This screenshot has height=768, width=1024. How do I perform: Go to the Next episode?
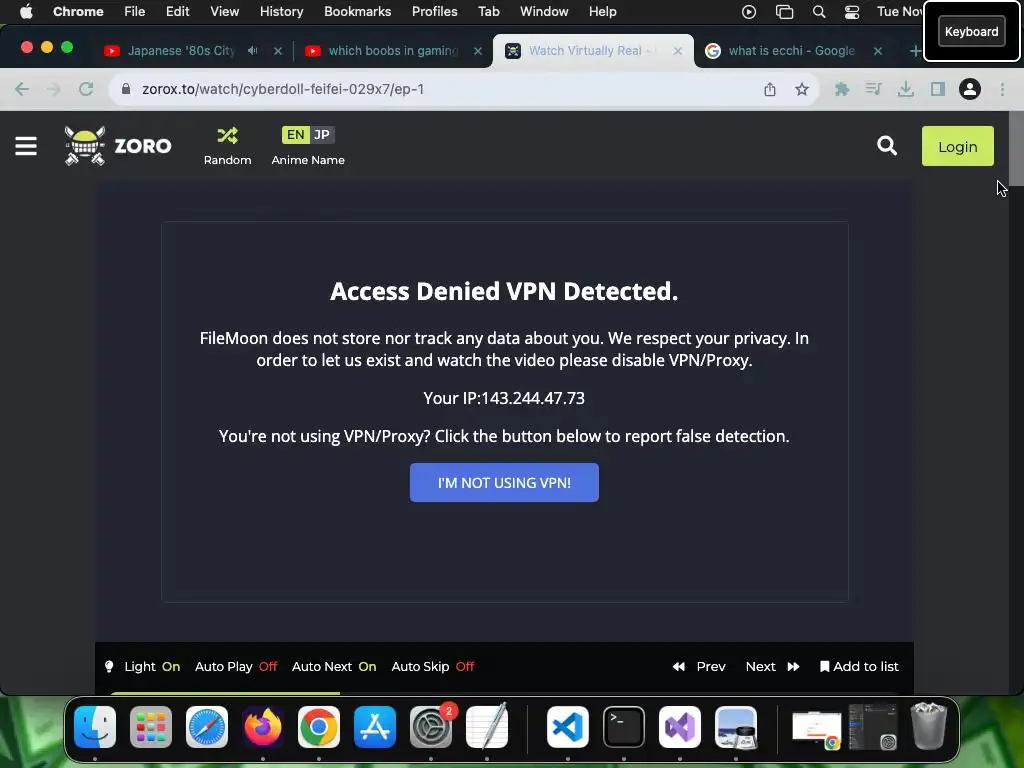click(x=772, y=667)
